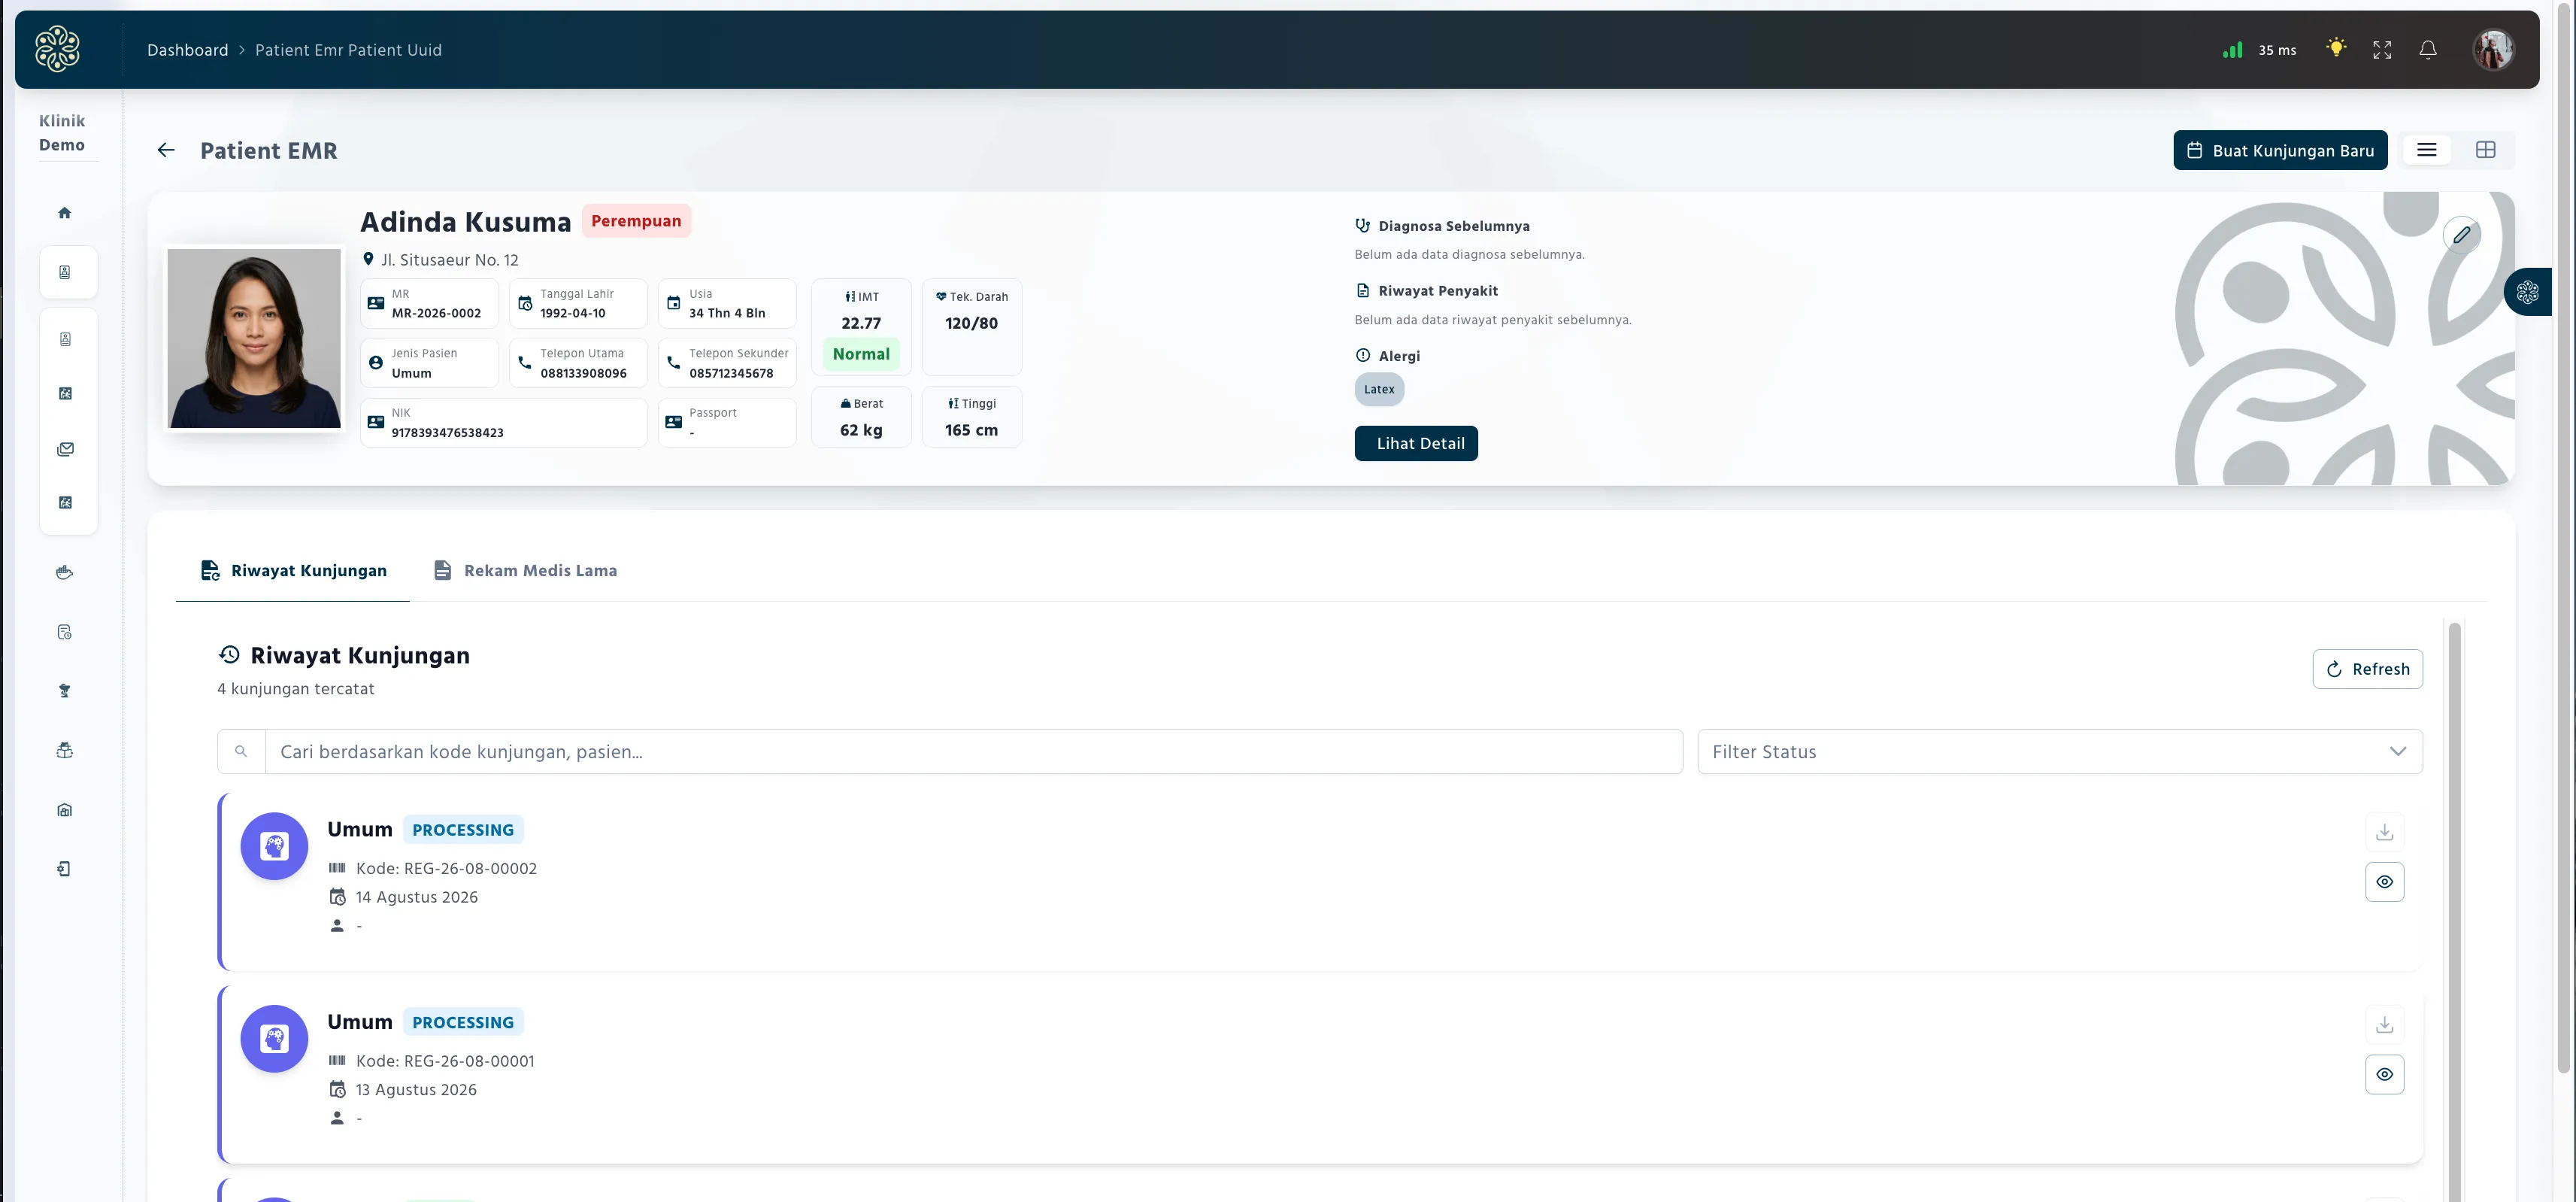This screenshot has height=1202, width=2576.
Task: Open the billing invoice icon in sidebar
Action: [x=65, y=632]
